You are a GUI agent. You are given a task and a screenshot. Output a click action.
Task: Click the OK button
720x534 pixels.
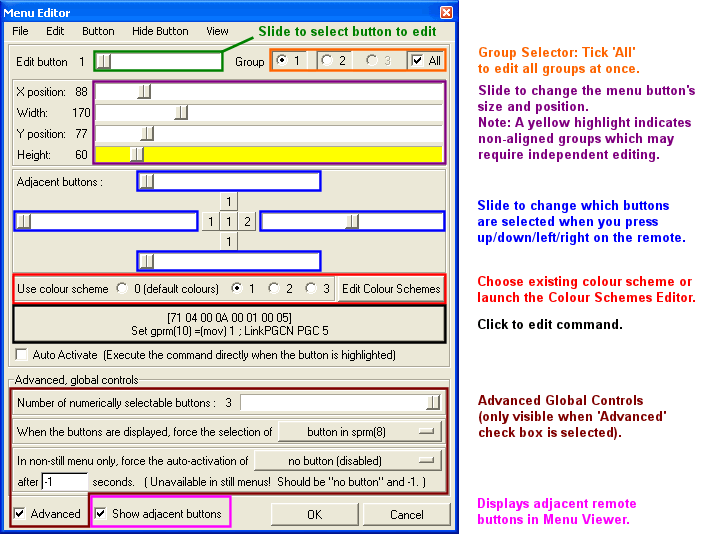pos(314,514)
